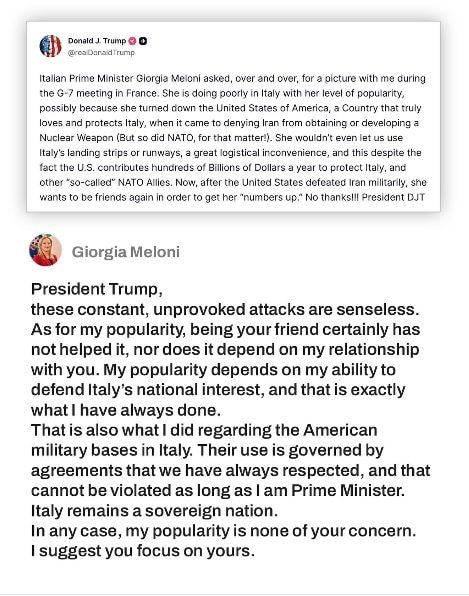The image size is (469, 596).
Task: Open the @realDonaldTrump handle link
Action: pyautogui.click(x=101, y=52)
